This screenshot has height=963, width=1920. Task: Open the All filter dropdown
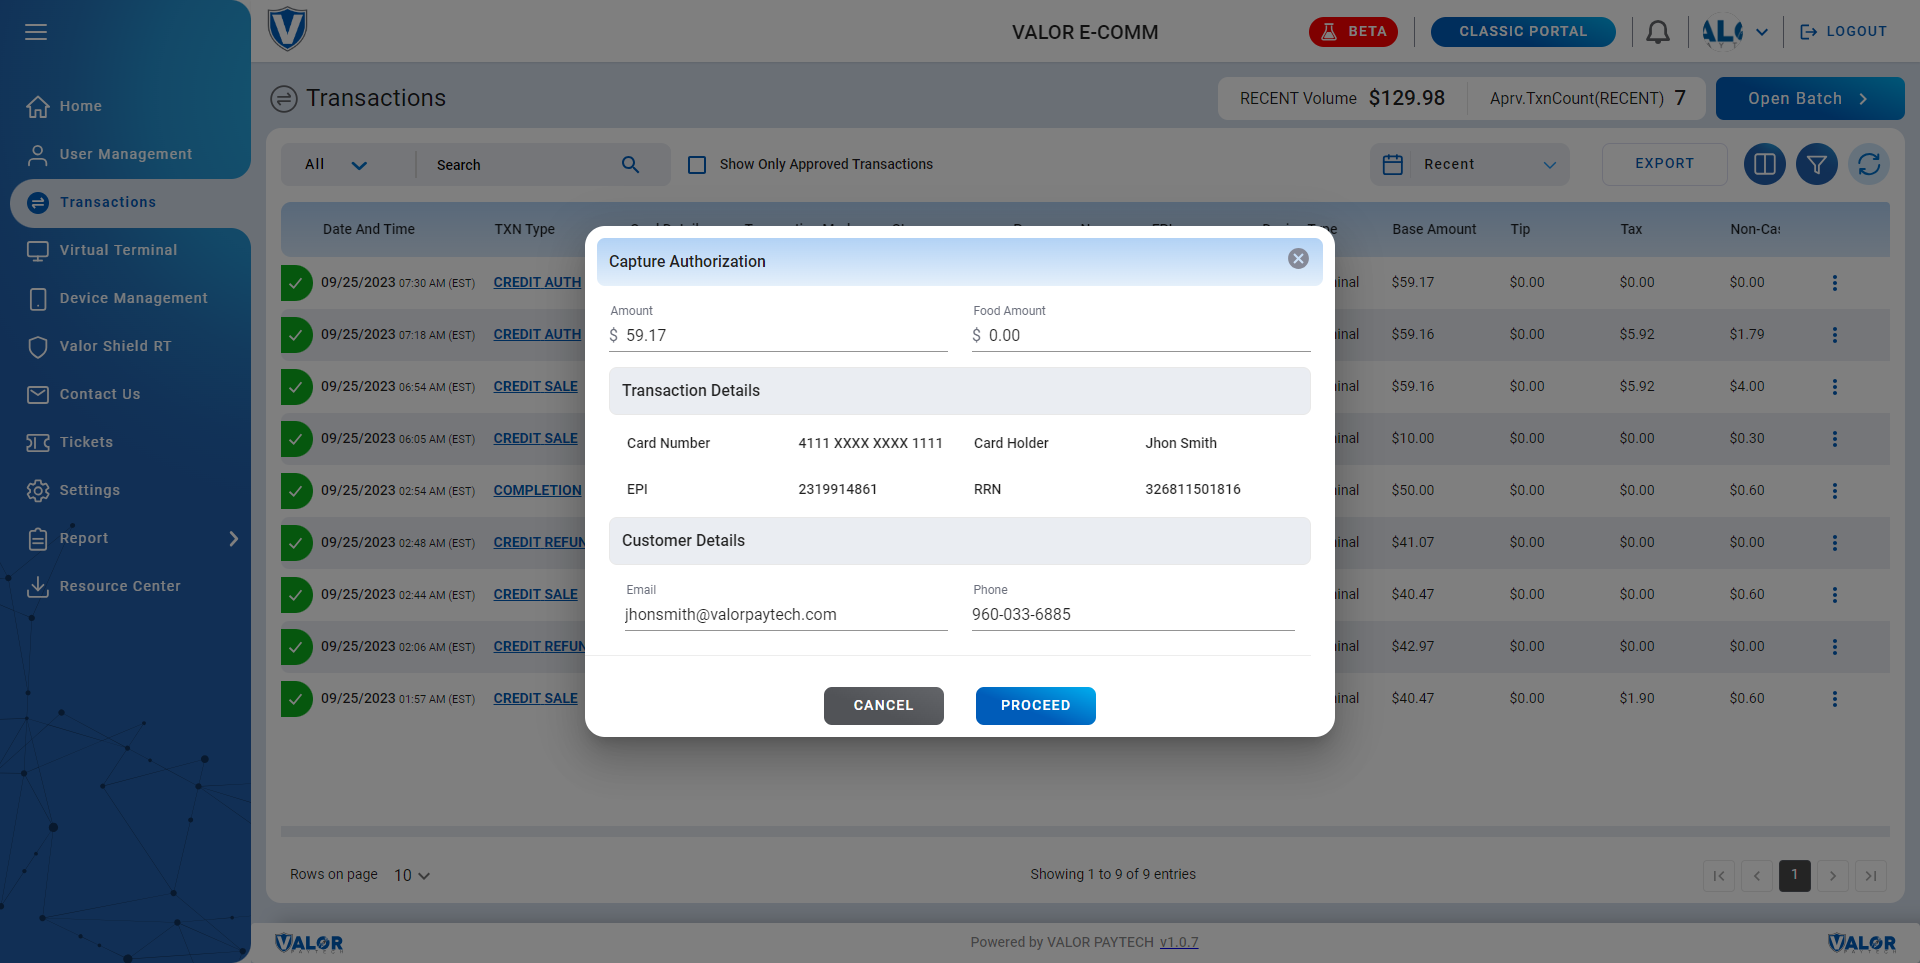(337, 165)
